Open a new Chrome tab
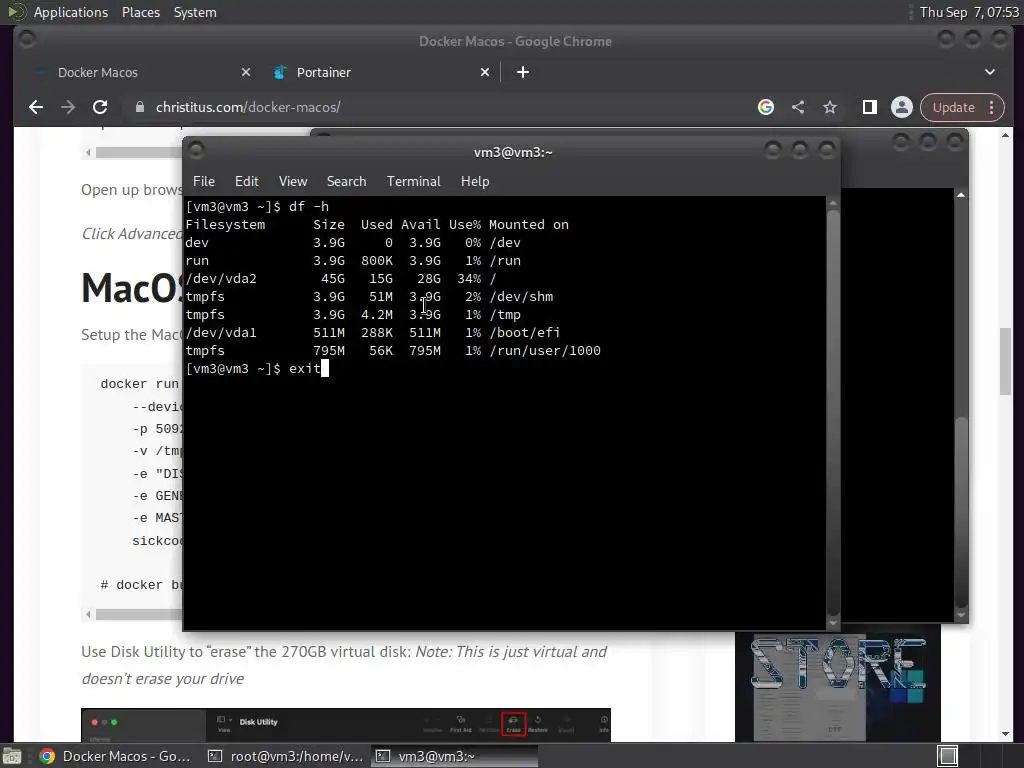Image resolution: width=1024 pixels, height=768 pixels. (523, 72)
